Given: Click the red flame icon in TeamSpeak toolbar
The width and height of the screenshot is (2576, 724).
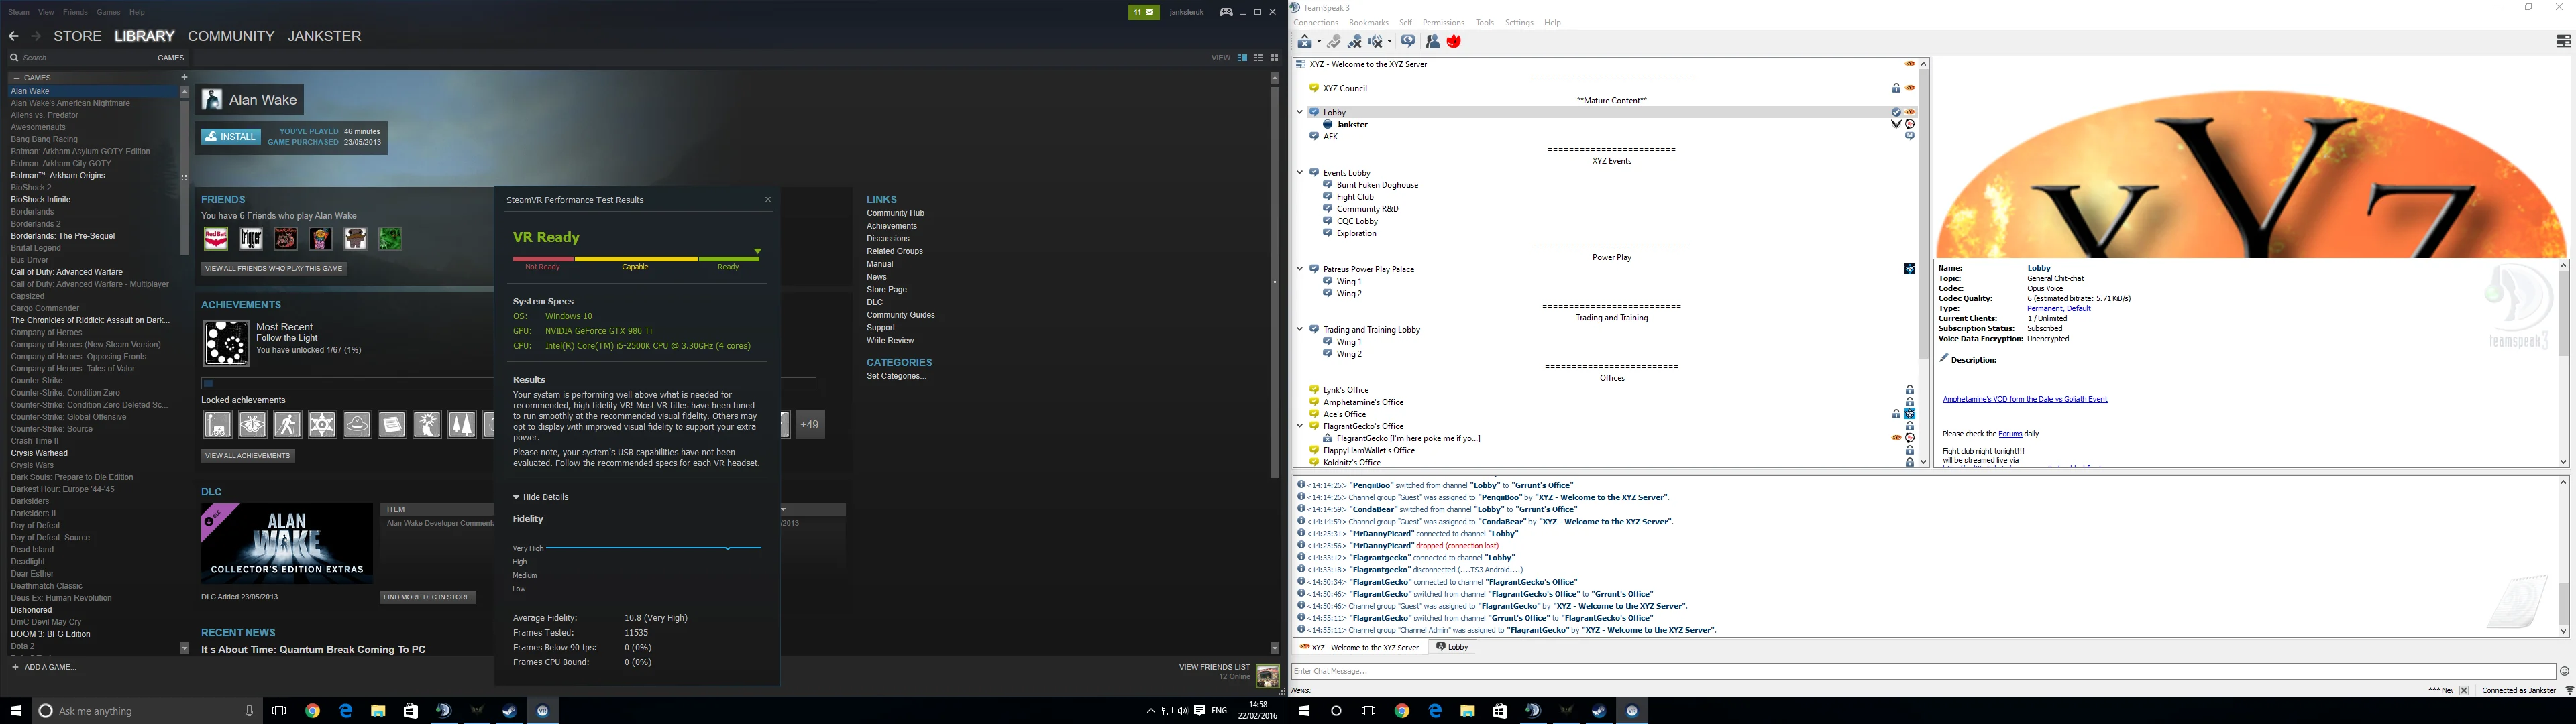Looking at the screenshot, I should (1454, 41).
